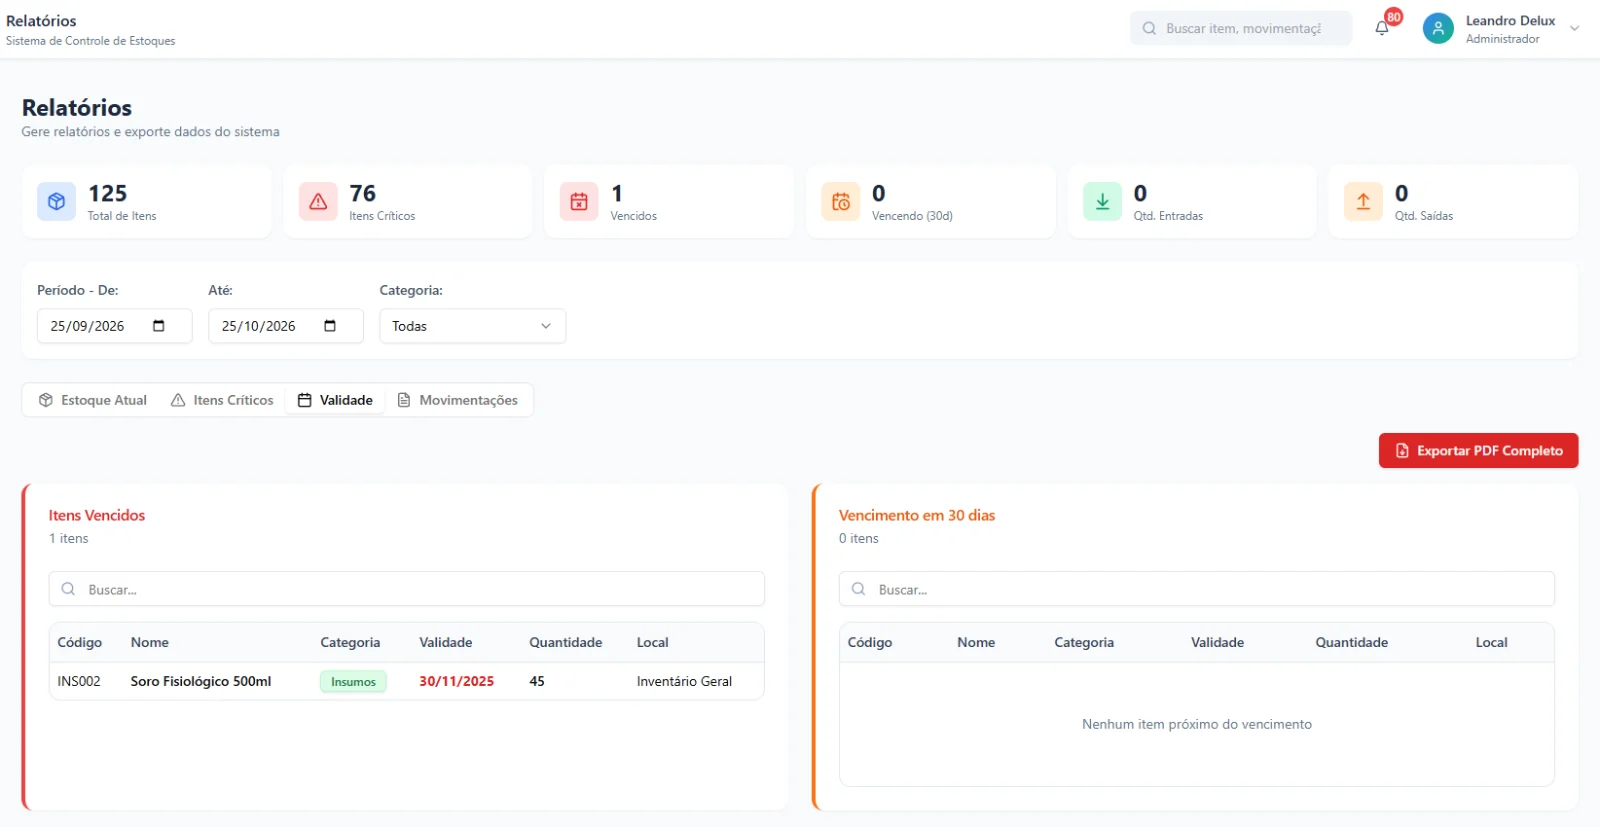This screenshot has width=1600, height=827.
Task: Open the Movimentações tab
Action: tap(458, 400)
